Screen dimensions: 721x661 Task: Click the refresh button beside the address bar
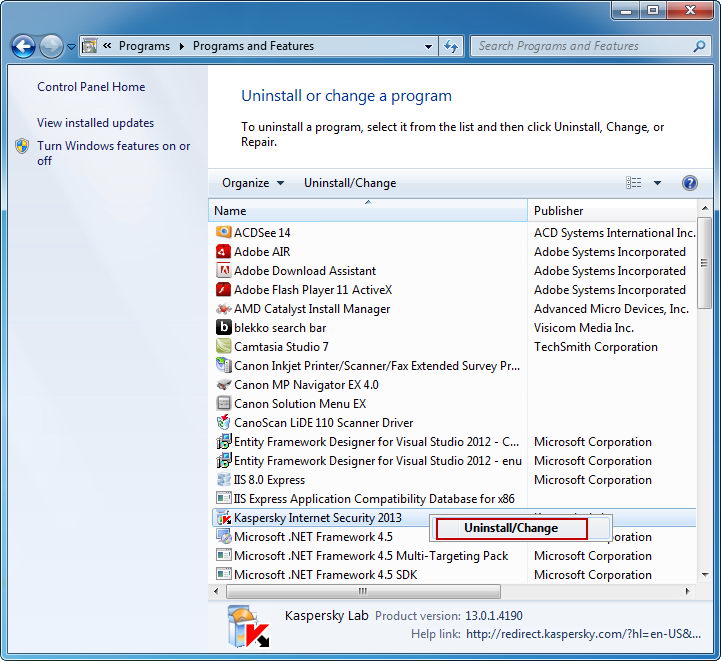[451, 46]
